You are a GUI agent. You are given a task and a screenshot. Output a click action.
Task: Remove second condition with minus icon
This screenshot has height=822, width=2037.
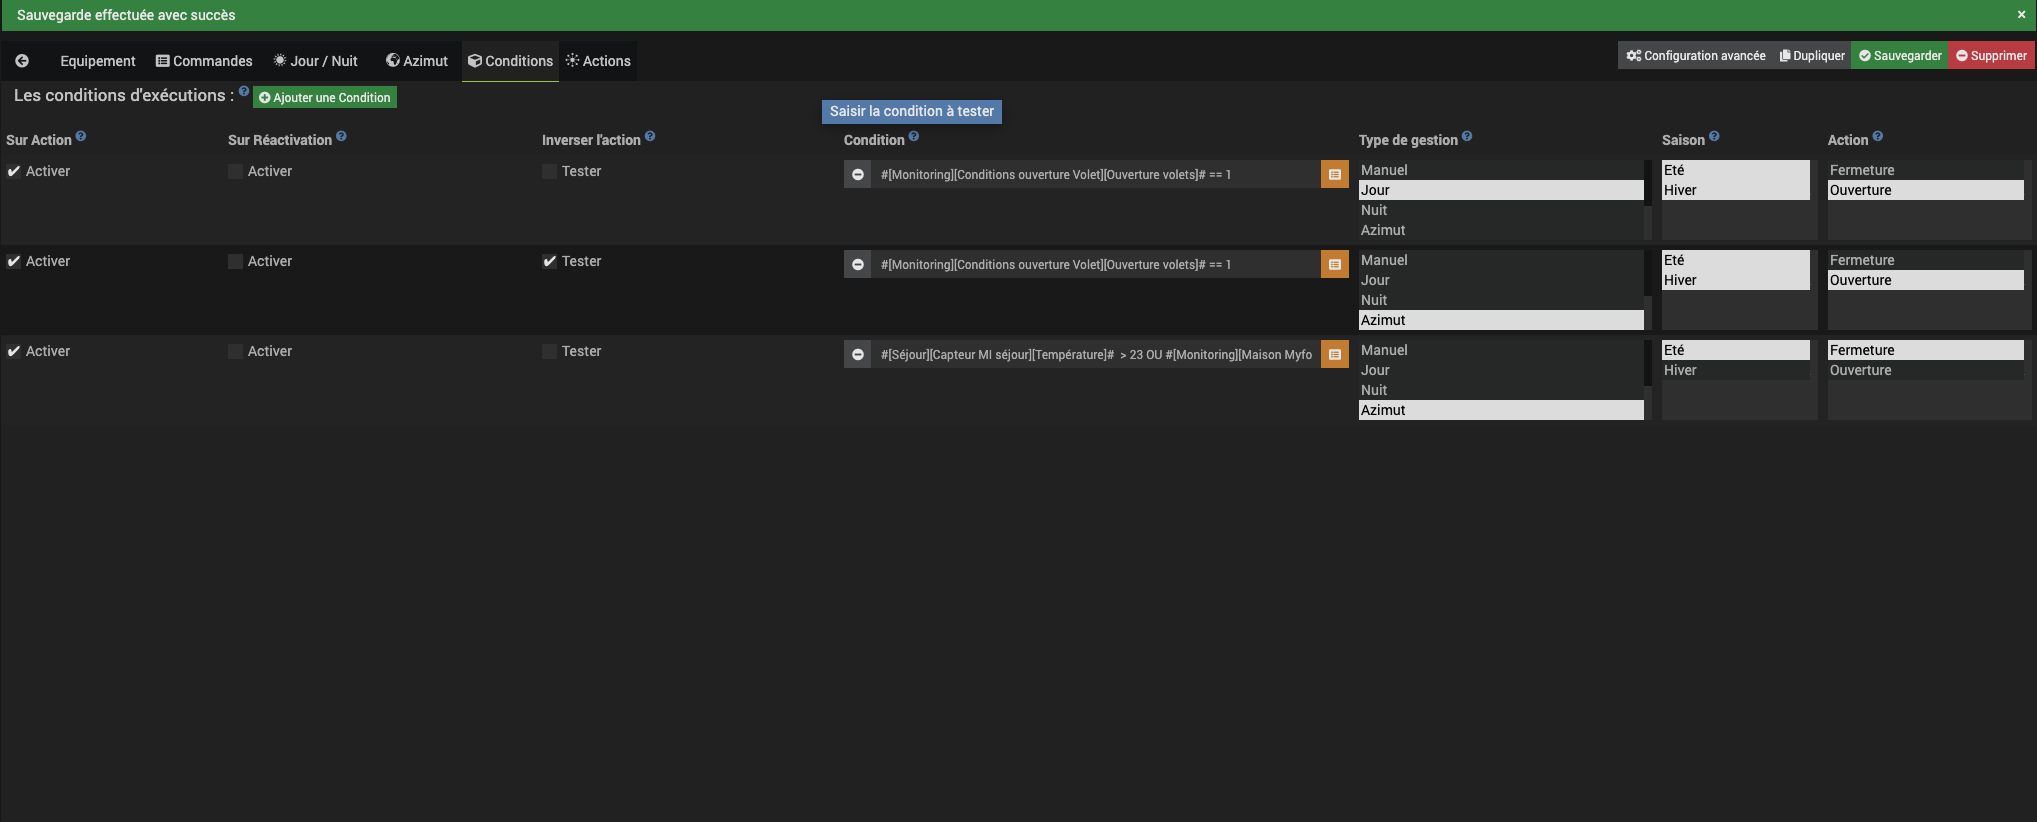858,264
